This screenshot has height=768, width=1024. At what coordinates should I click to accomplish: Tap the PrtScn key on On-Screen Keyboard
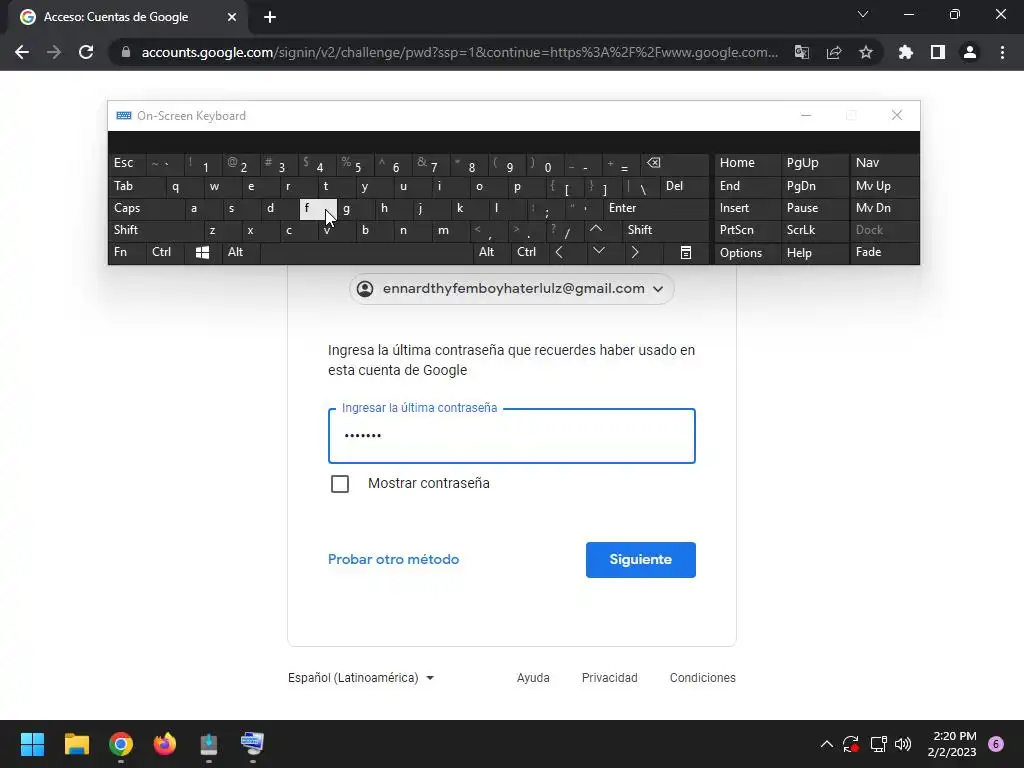[746, 230]
